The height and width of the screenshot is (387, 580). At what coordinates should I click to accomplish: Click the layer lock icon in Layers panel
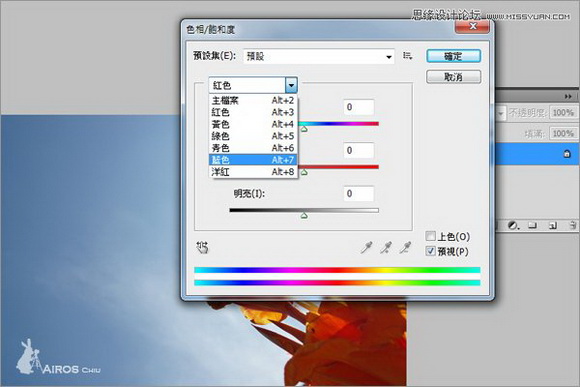(x=567, y=154)
